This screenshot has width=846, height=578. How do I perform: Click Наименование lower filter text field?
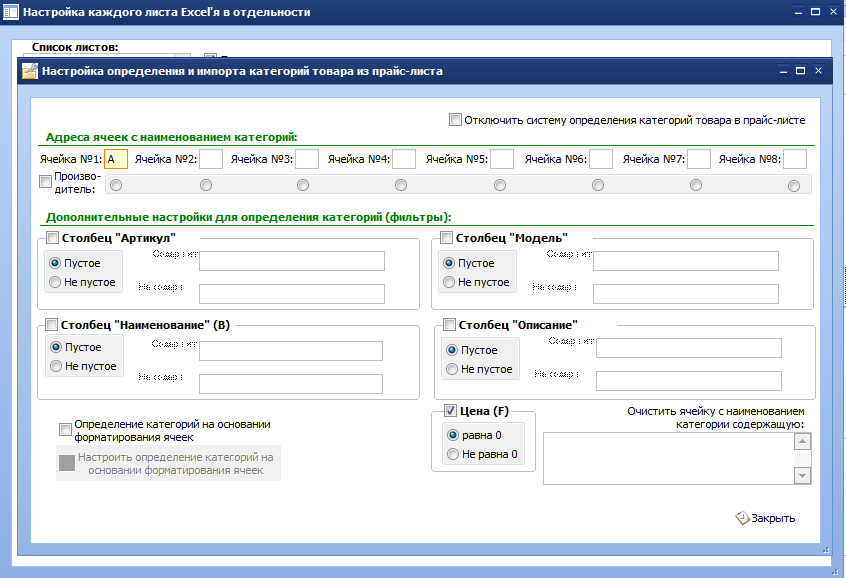pos(291,384)
